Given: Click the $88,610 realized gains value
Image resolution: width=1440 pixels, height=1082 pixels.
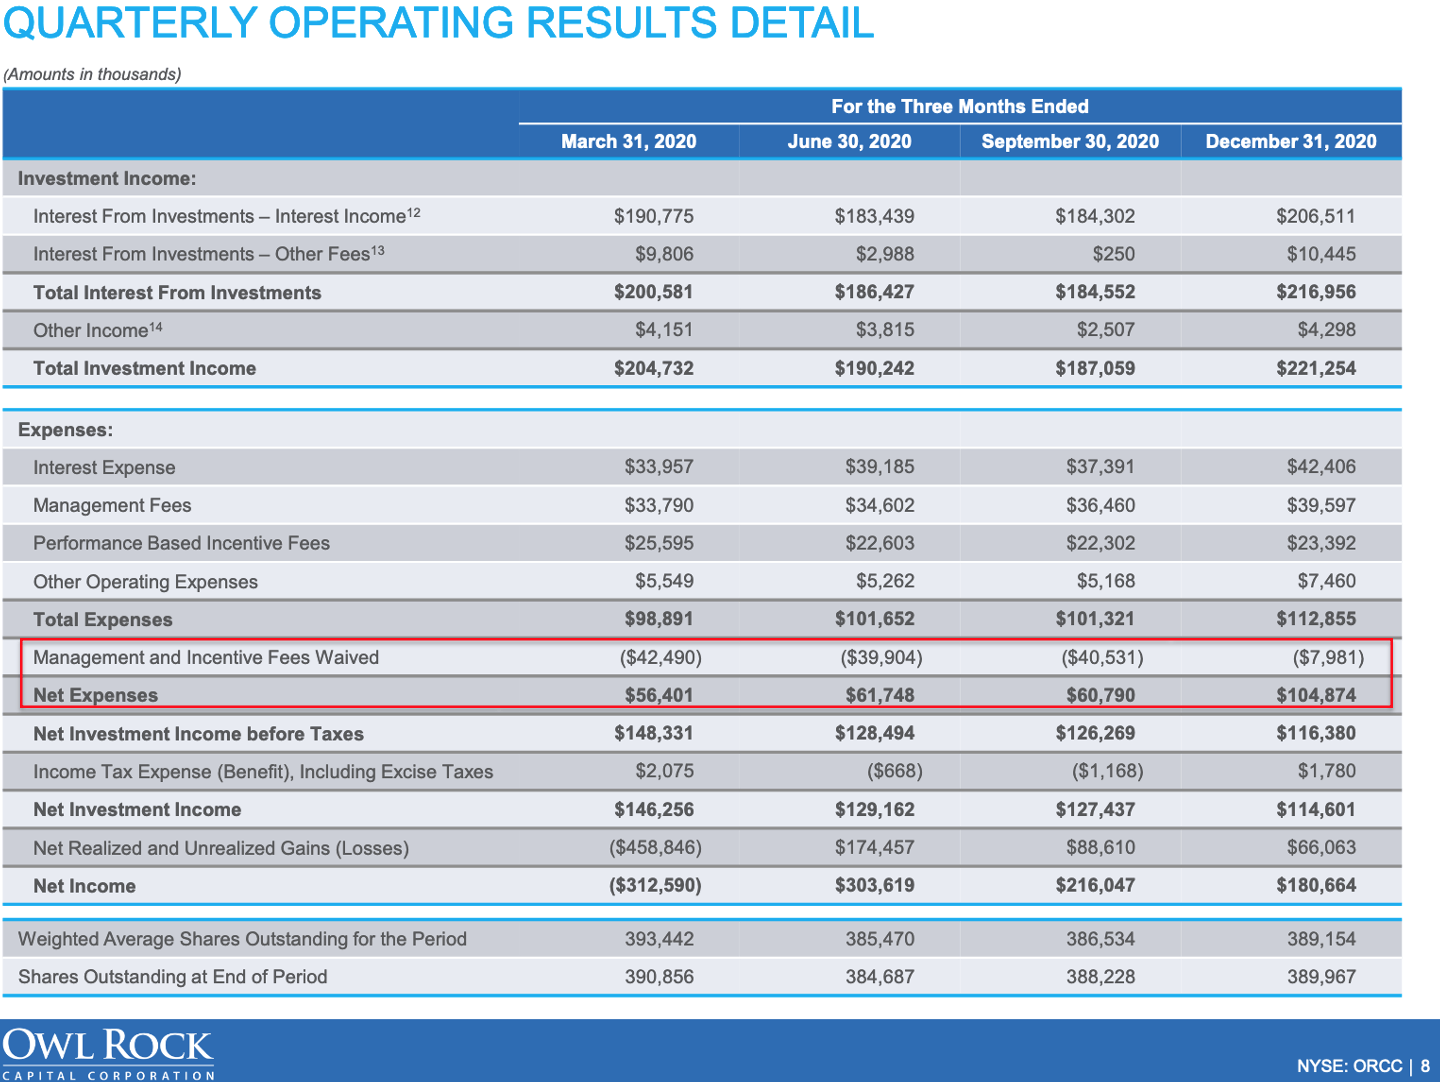Looking at the screenshot, I should 1101,848.
